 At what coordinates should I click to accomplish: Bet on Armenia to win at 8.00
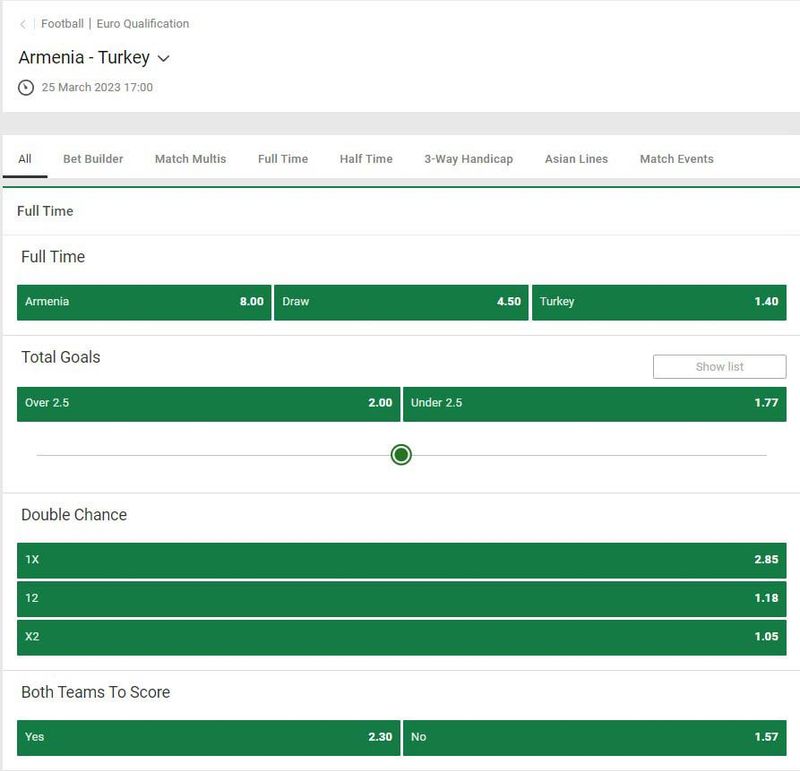click(144, 302)
